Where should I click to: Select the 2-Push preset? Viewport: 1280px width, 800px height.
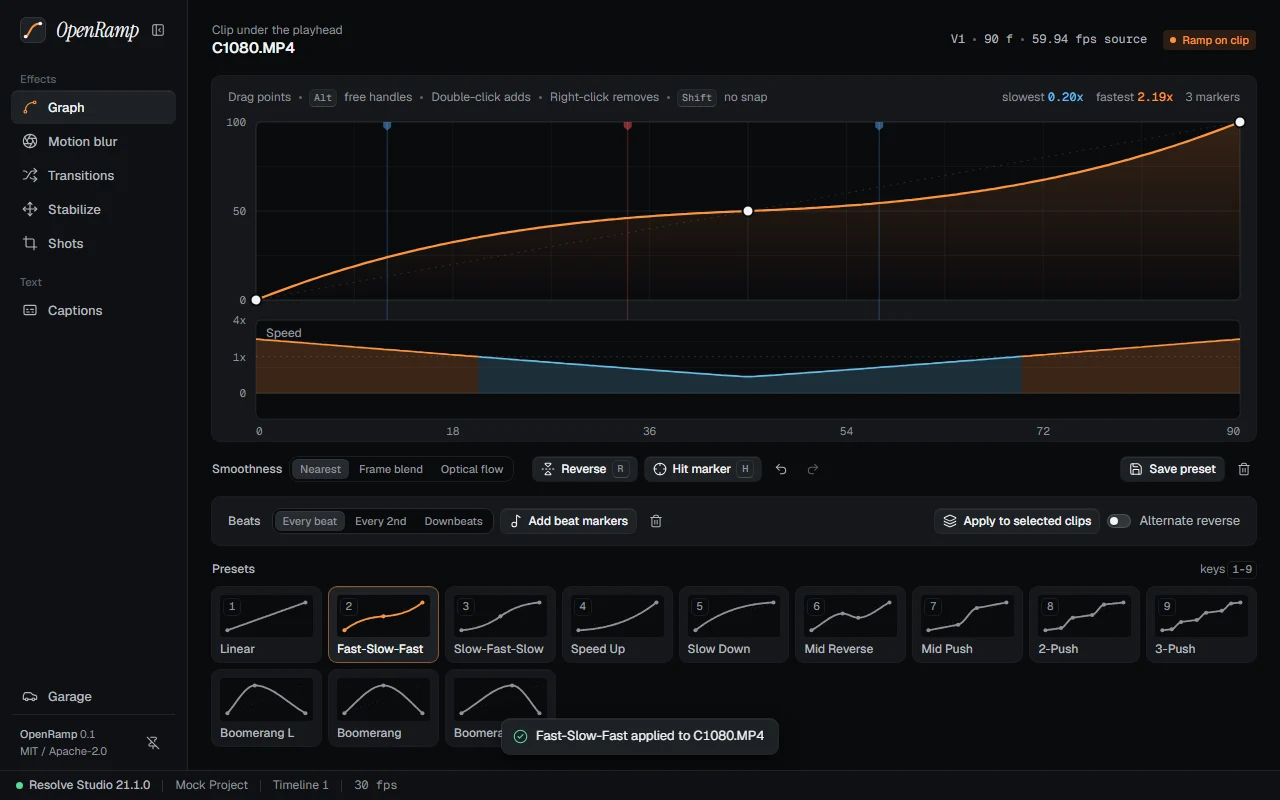pos(1085,624)
